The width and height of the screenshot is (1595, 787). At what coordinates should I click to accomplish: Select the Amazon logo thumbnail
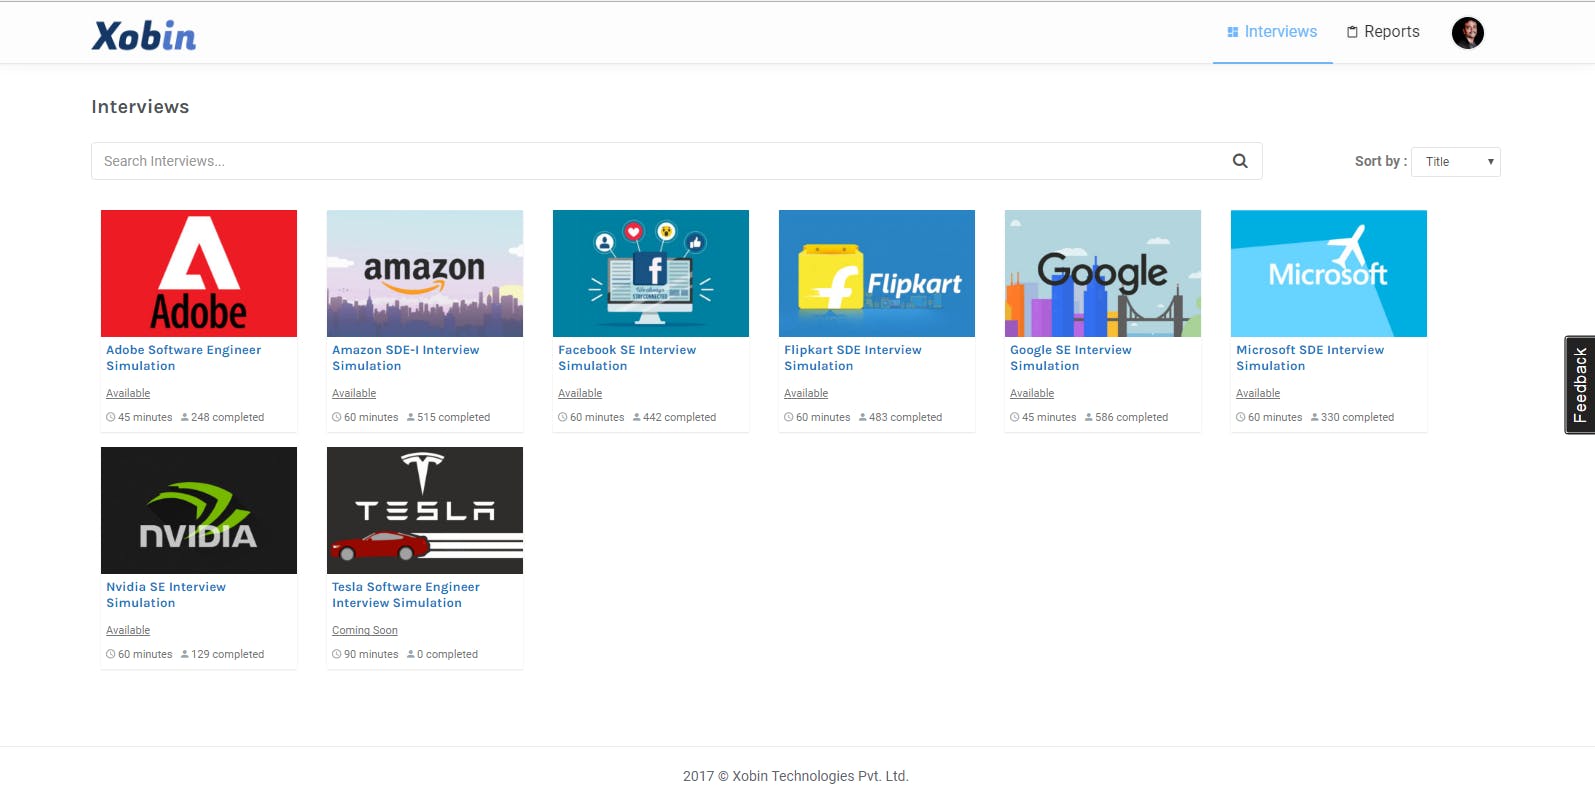[425, 273]
